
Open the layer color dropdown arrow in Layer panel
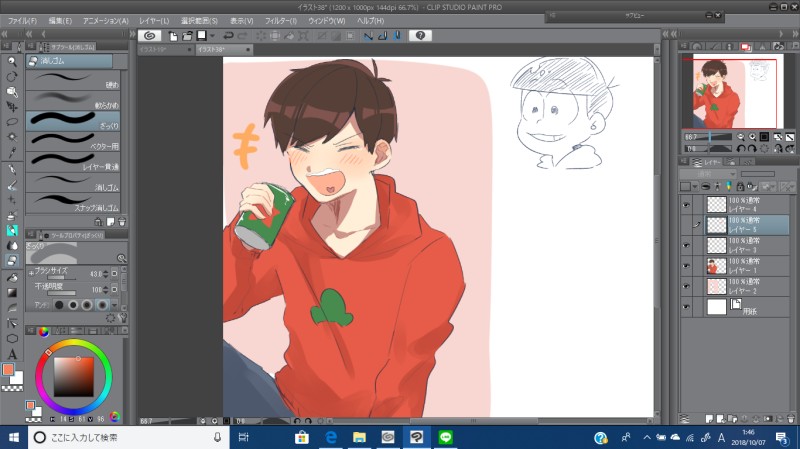point(694,187)
